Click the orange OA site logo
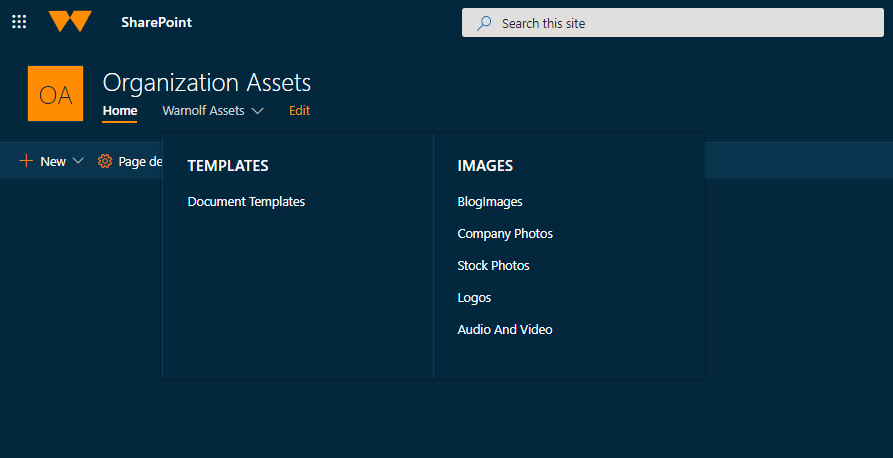Image resolution: width=893 pixels, height=458 pixels. [55, 94]
